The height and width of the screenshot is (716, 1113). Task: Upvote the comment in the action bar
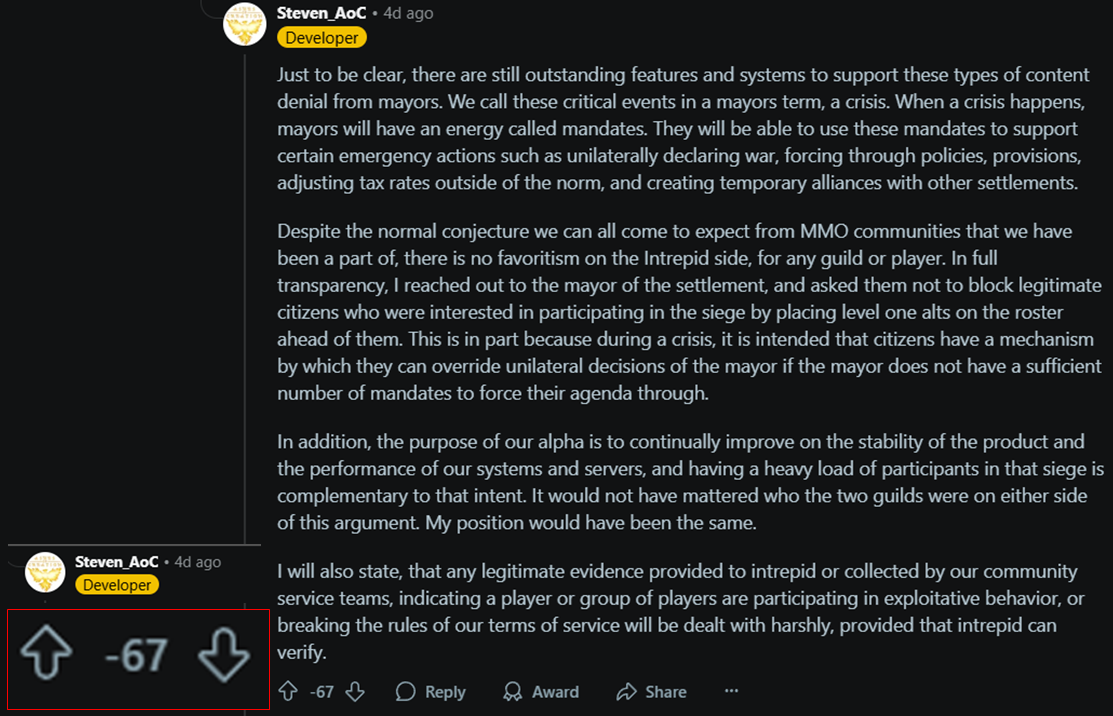coord(288,691)
